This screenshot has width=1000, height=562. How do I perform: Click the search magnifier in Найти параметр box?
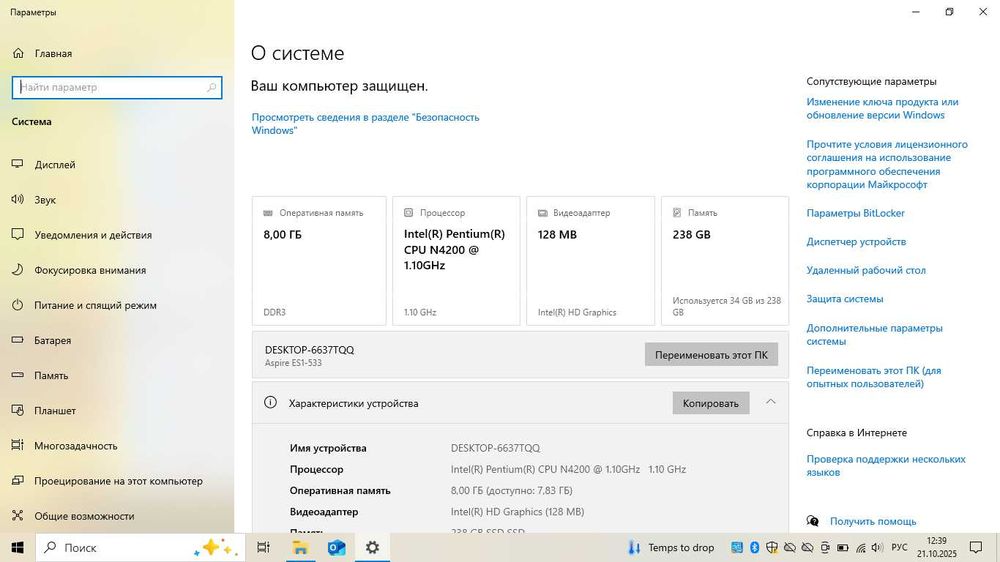(x=211, y=87)
